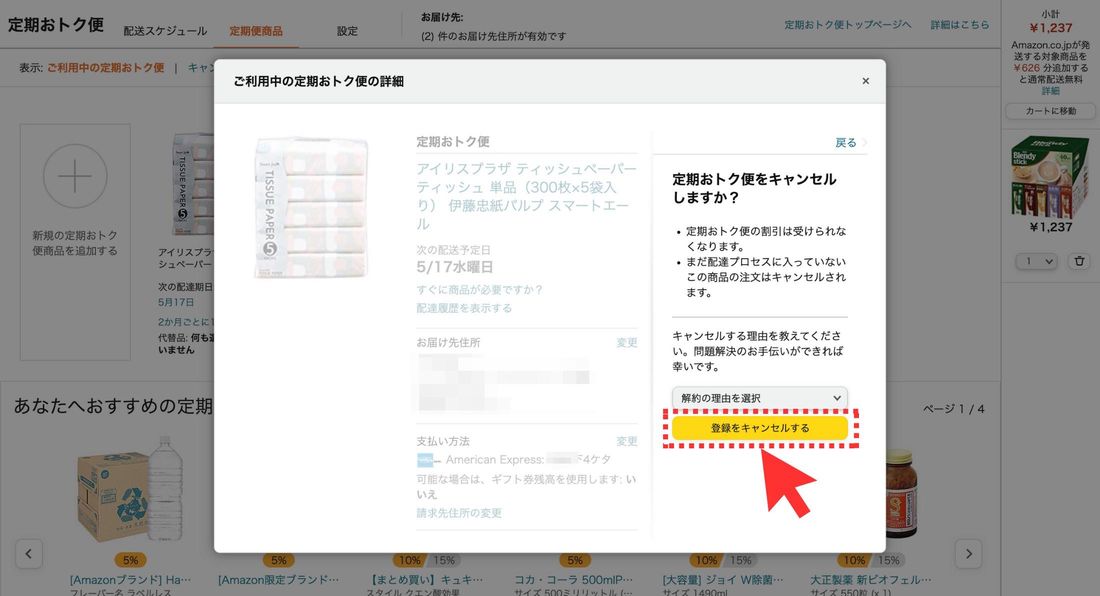Open the 解約の理由を選択 dropdown

[x=760, y=398]
